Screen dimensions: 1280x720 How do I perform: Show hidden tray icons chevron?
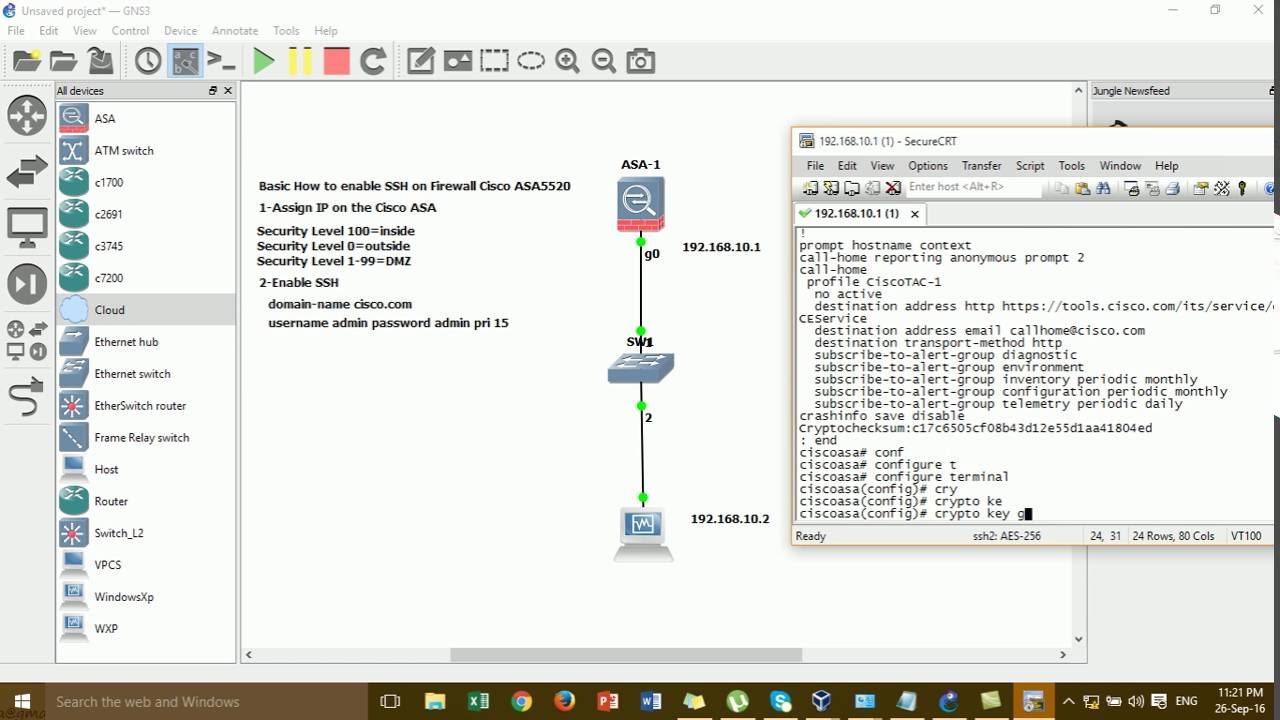click(x=1069, y=702)
